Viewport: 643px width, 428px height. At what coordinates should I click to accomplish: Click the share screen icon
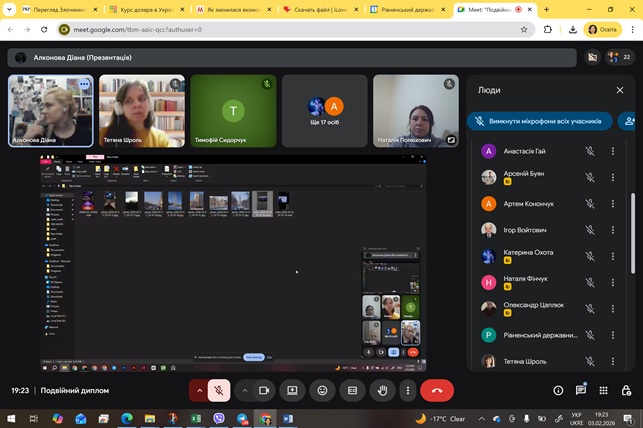pos(293,390)
